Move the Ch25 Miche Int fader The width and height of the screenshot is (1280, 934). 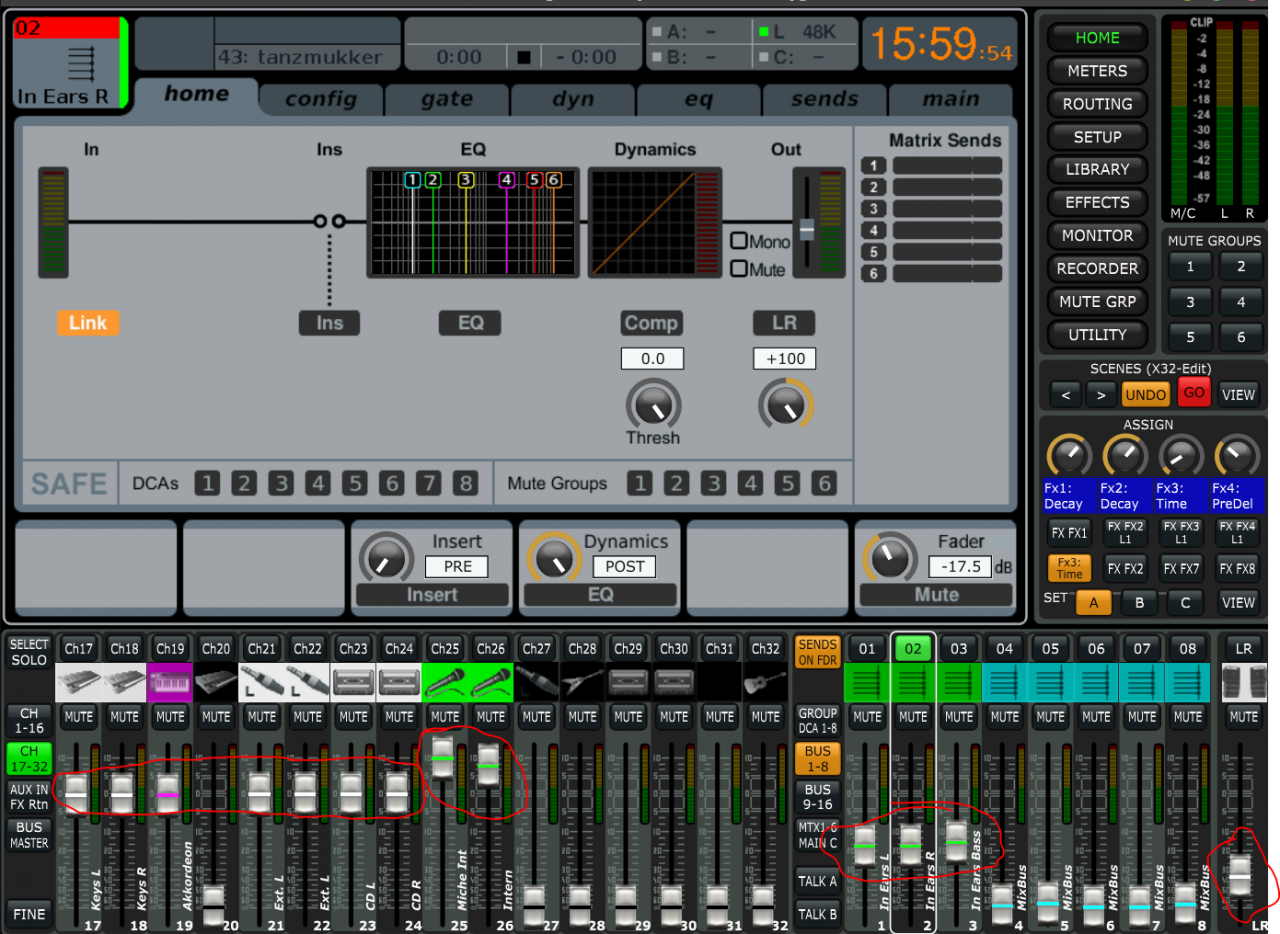[x=442, y=758]
